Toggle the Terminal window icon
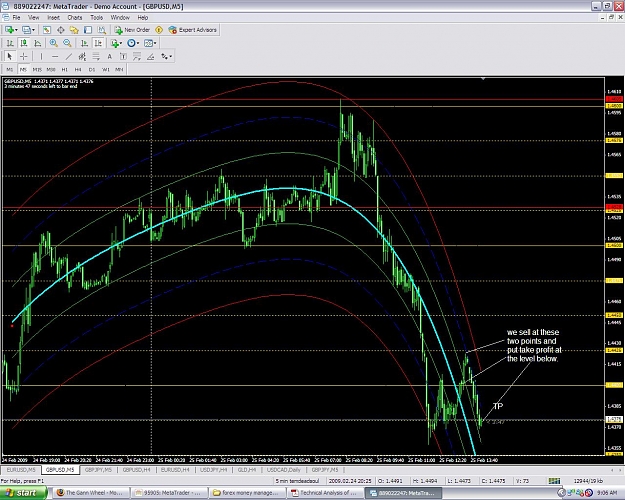 [x=88, y=30]
